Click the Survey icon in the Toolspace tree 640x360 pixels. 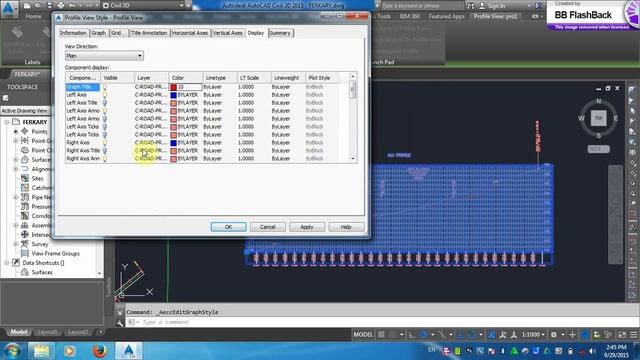pos(25,244)
